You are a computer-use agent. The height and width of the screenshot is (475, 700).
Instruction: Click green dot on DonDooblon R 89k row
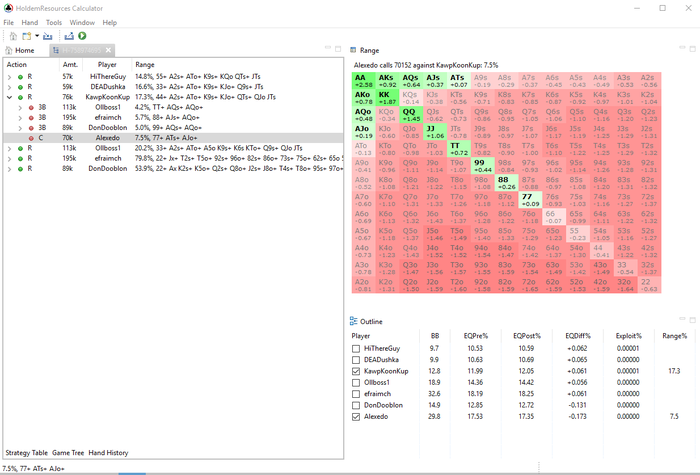tap(20, 169)
